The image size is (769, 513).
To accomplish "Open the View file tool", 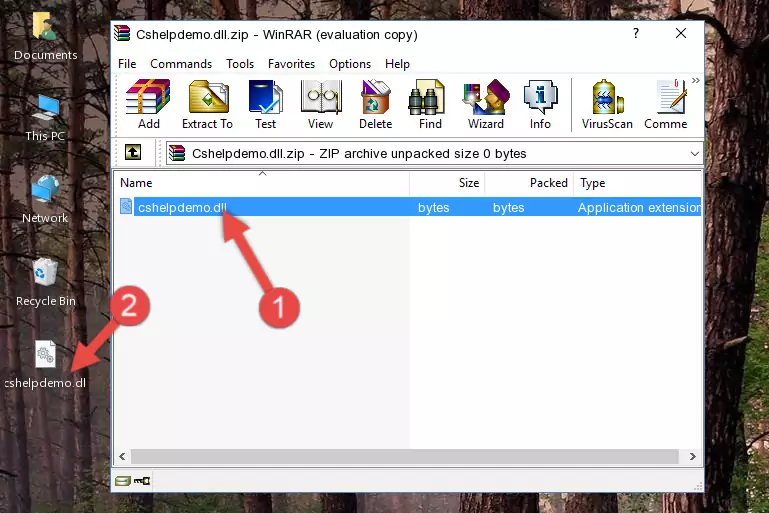I will click(321, 104).
